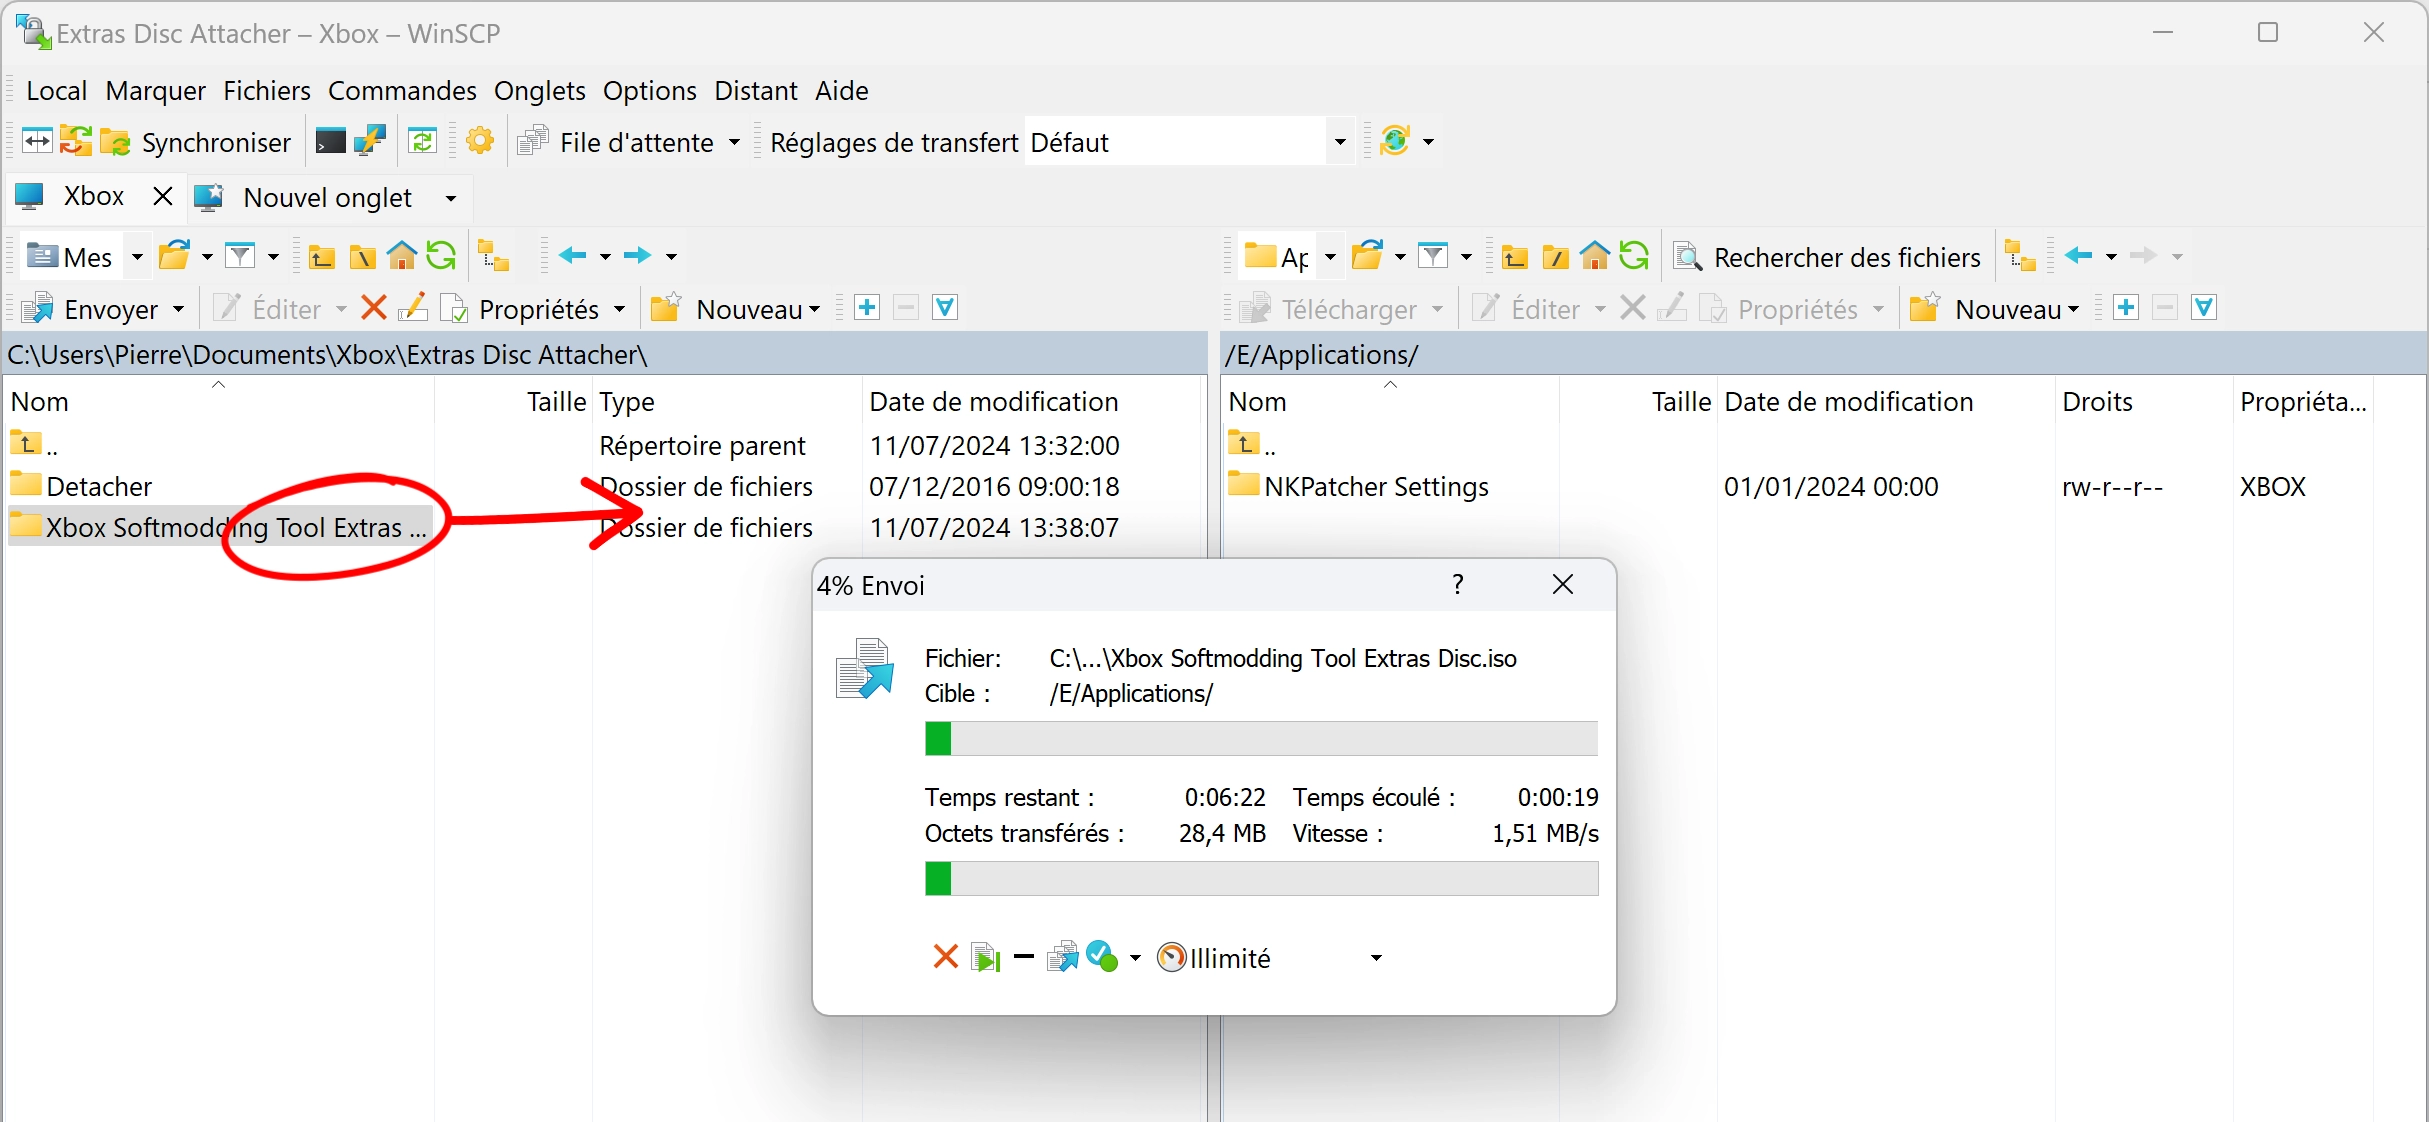Image resolution: width=2429 pixels, height=1122 pixels.
Task: Click remote panel filter funnel icon
Action: click(x=1434, y=256)
